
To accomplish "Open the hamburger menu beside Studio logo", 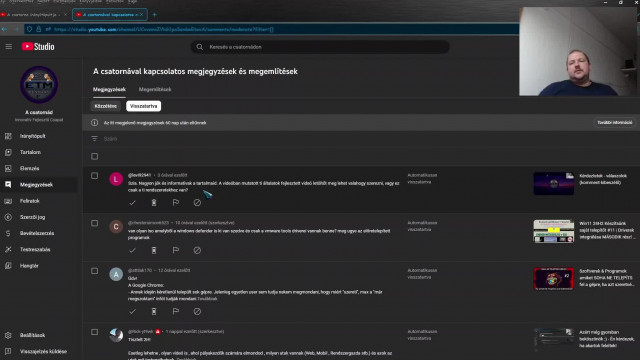I will click(x=9, y=47).
